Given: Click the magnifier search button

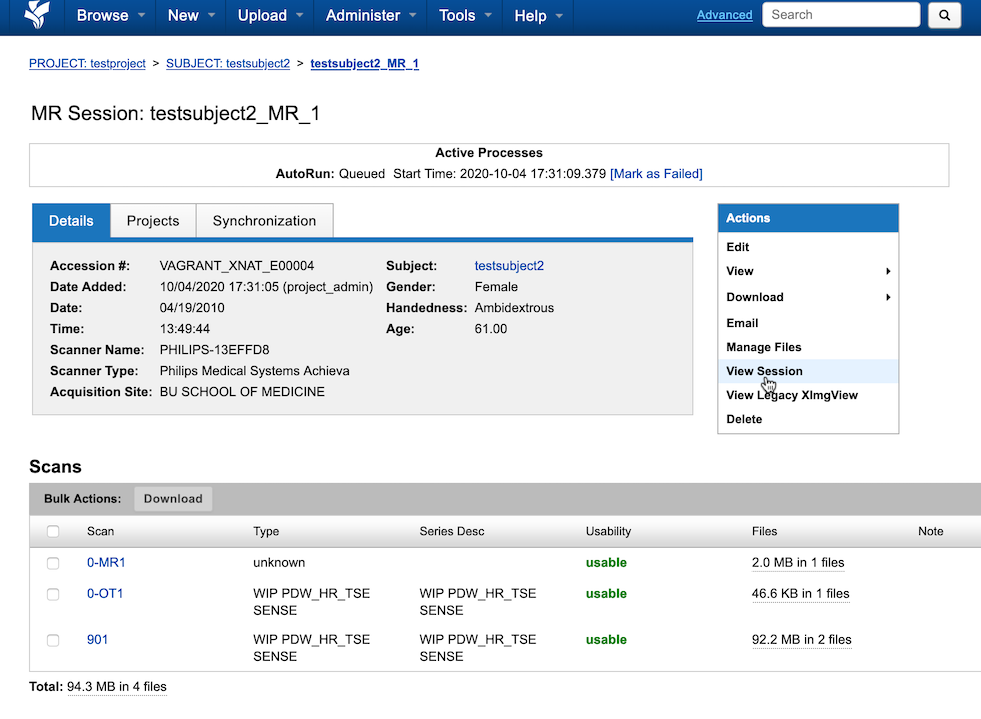Looking at the screenshot, I should pyautogui.click(x=944, y=15).
